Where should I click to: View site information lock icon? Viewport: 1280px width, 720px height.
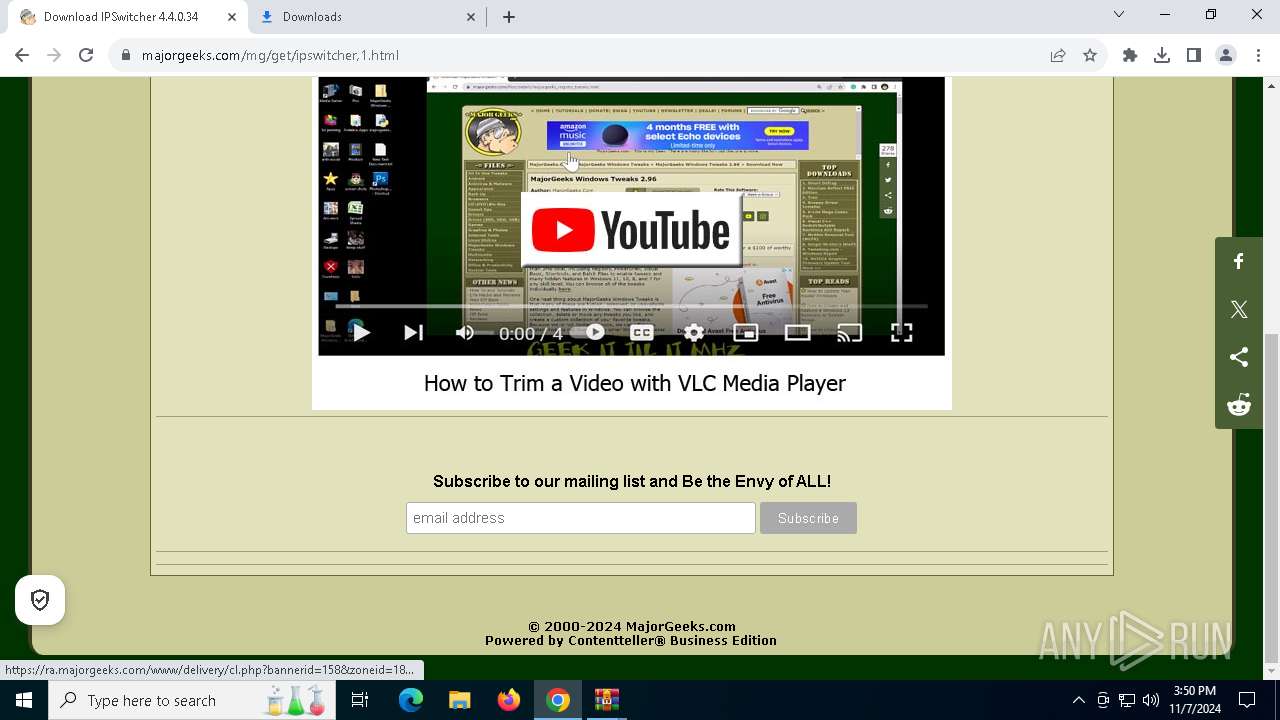click(126, 56)
